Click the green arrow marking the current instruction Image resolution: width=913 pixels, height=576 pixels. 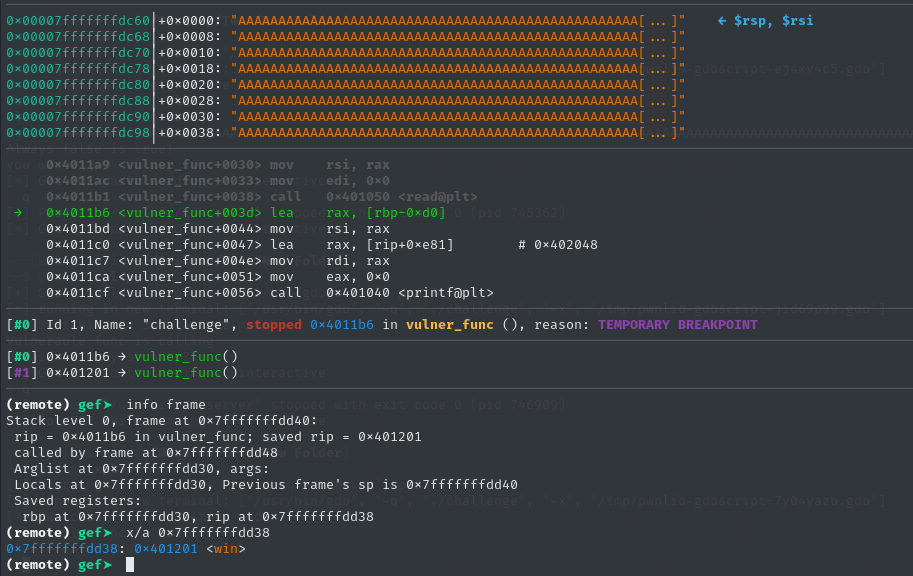pyautogui.click(x=18, y=213)
